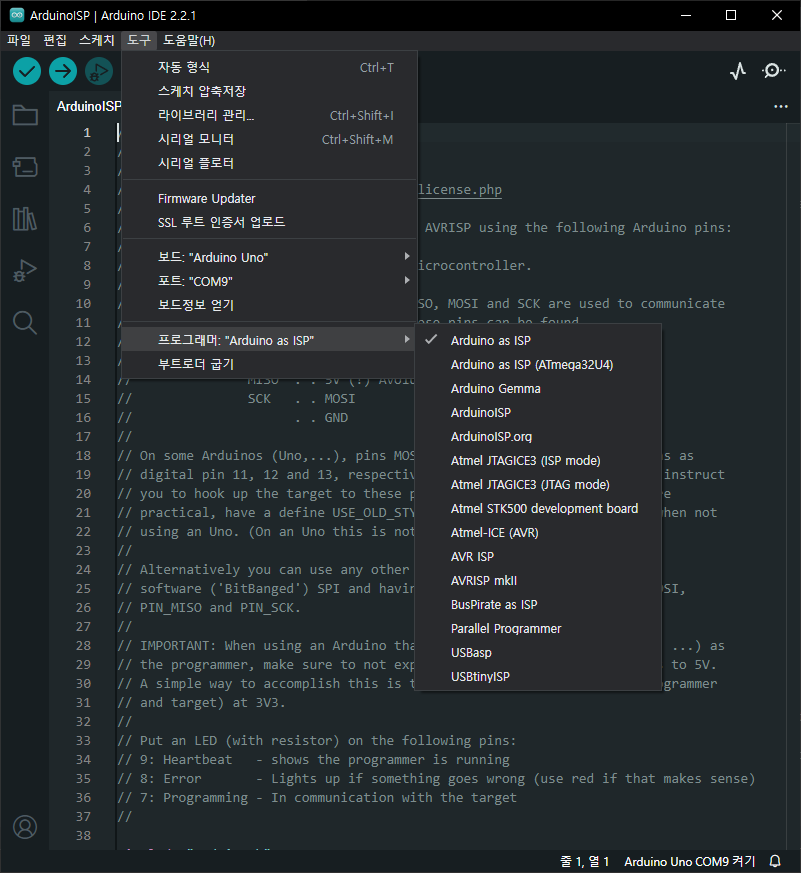This screenshot has width=801, height=873.
Task: Click the Start Debugging toolbar icon
Action: click(x=99, y=71)
